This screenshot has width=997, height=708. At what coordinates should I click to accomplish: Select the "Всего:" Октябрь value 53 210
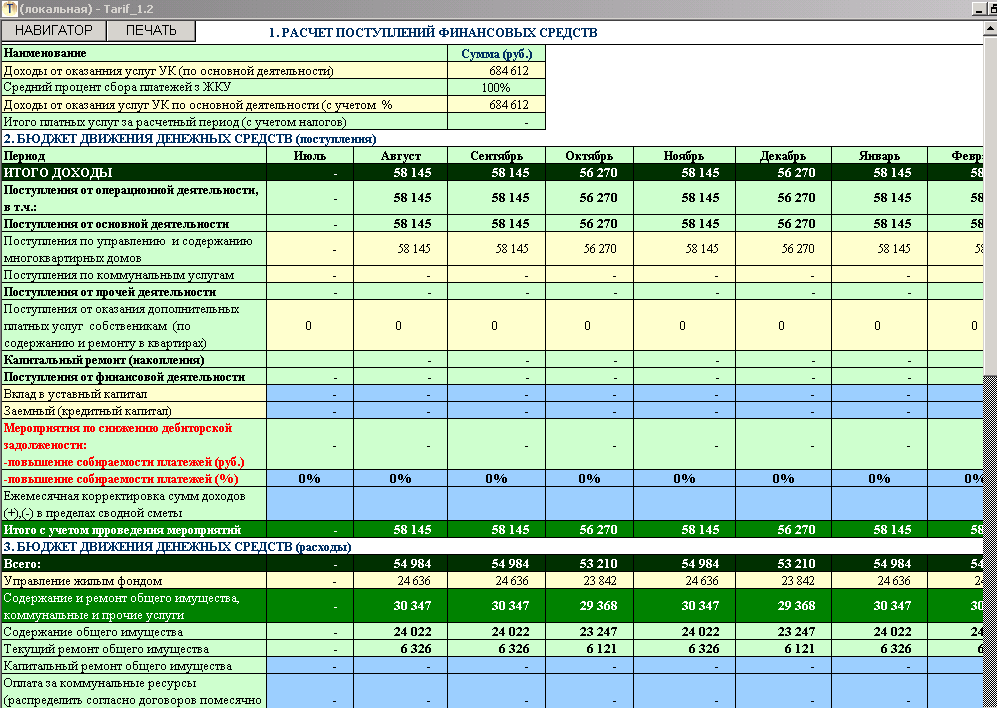[589, 564]
